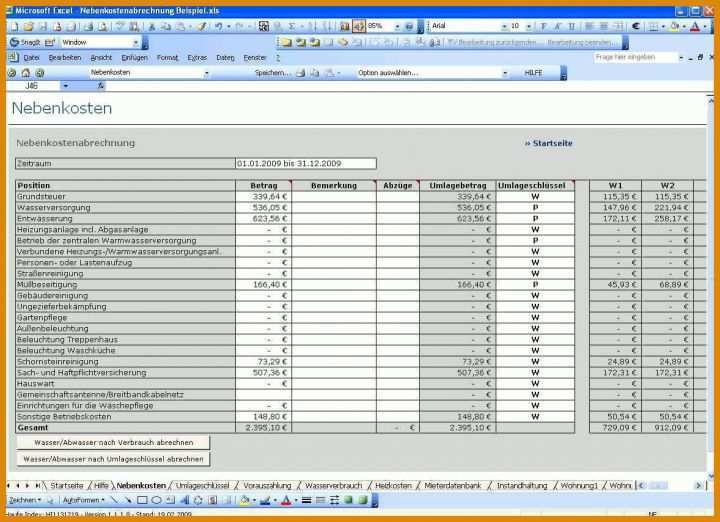720x522 pixels.
Task: Select the Rectangle drawing tool
Action: click(x=142, y=500)
